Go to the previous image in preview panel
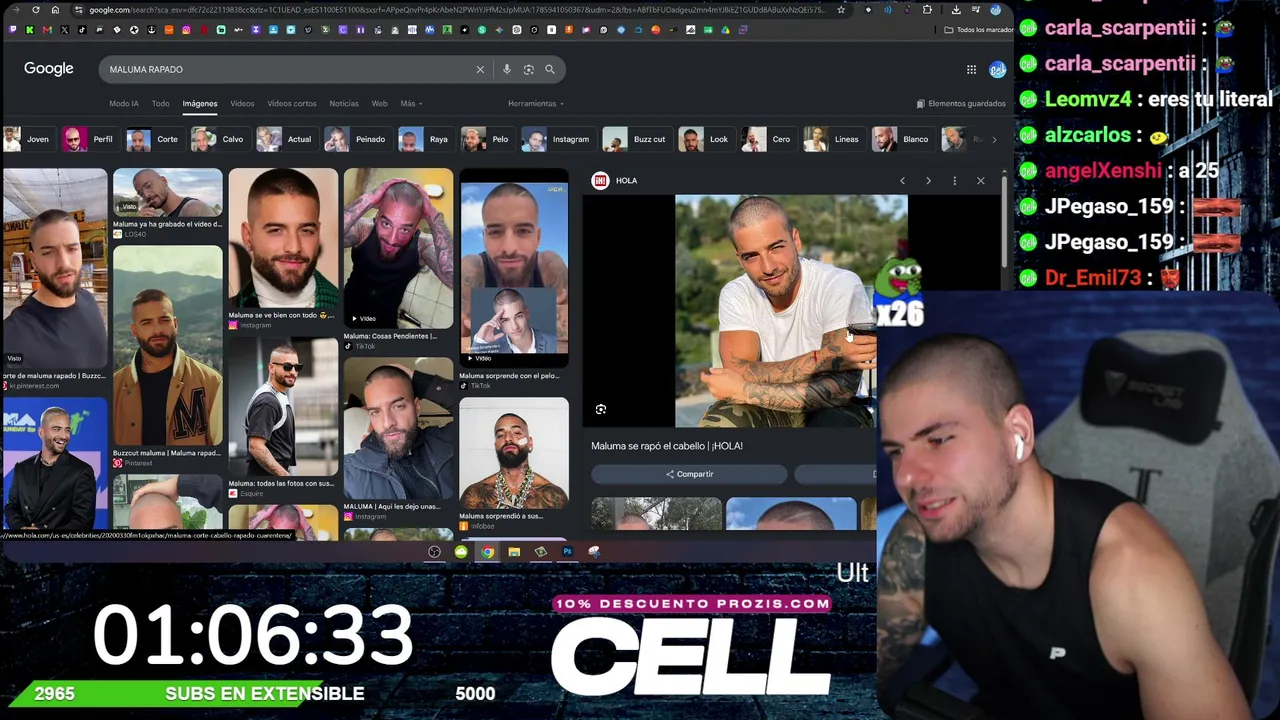1280x720 pixels. click(902, 181)
